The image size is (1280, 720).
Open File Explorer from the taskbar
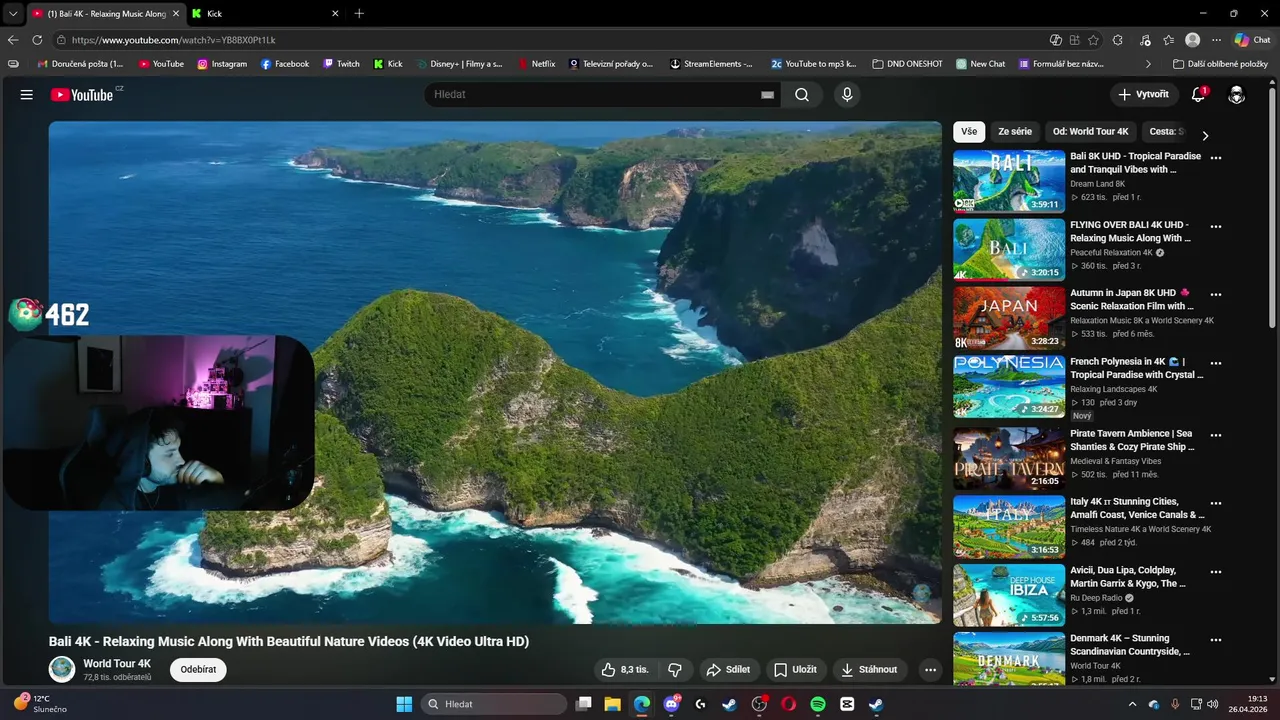coord(612,704)
